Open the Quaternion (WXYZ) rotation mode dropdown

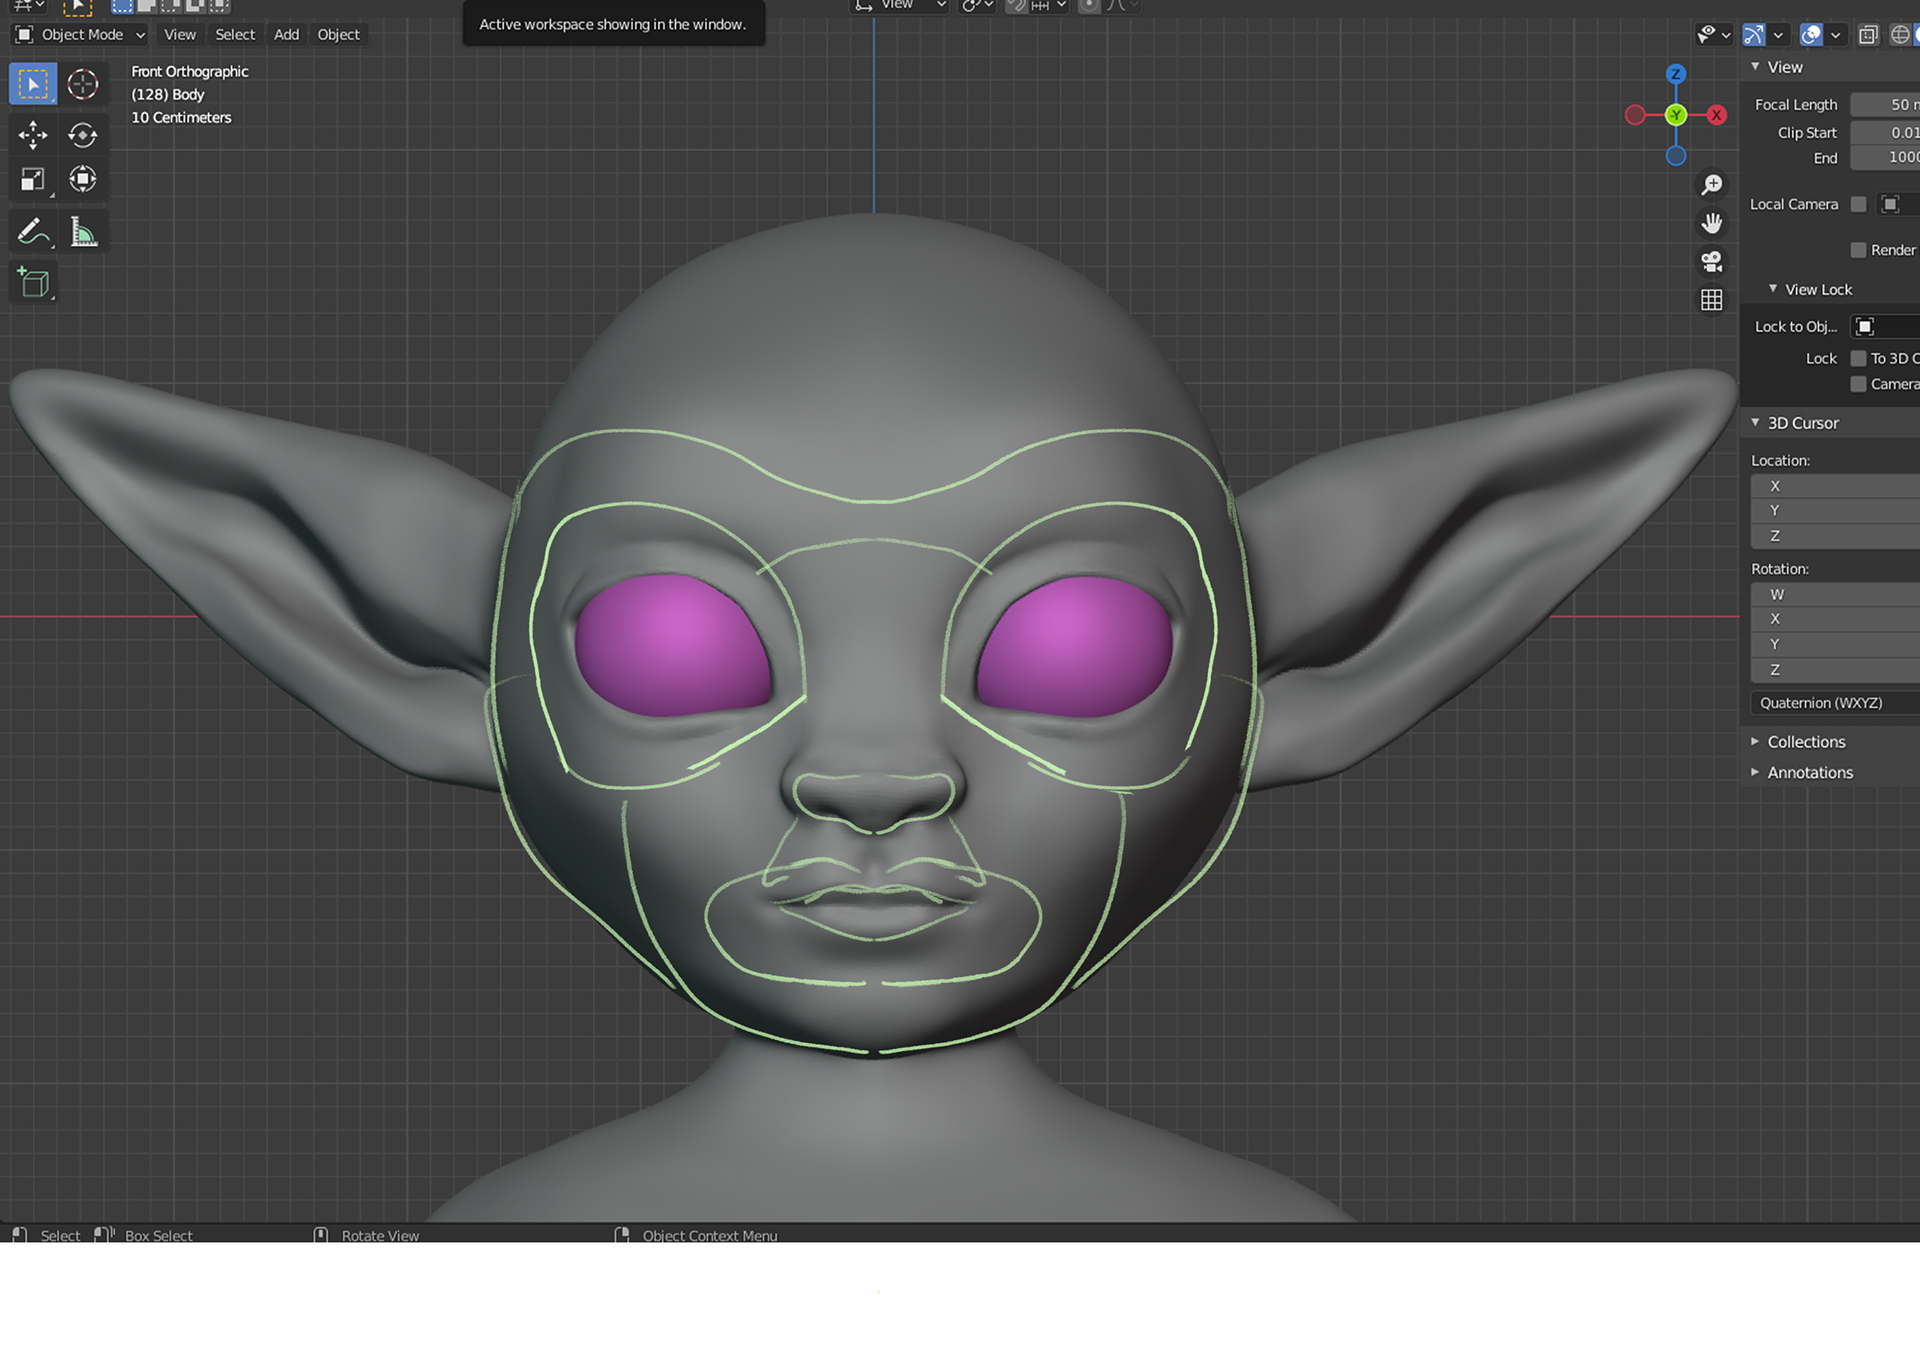1835,703
